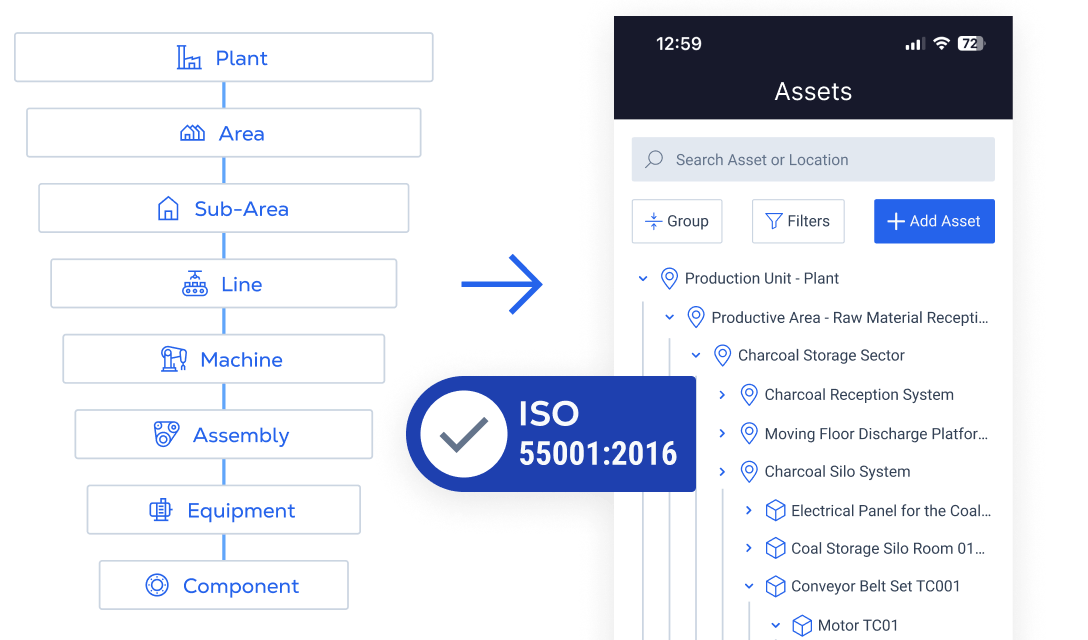The height and width of the screenshot is (640, 1088).
Task: Collapse Productive Area - Raw Material Reception
Action: pyautogui.click(x=670, y=318)
